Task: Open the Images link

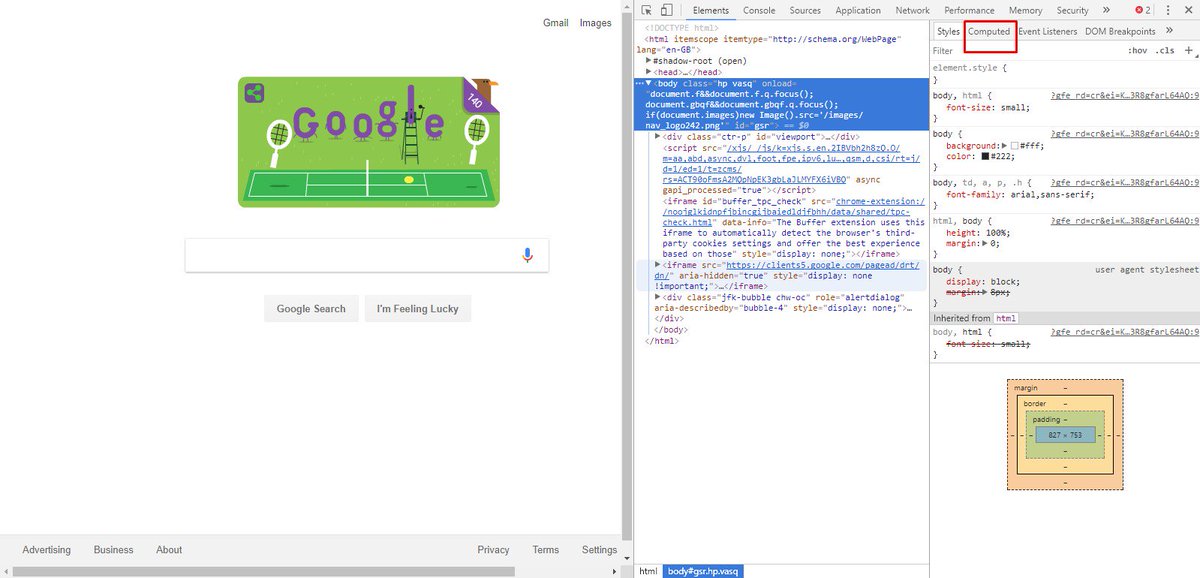Action: click(x=596, y=23)
